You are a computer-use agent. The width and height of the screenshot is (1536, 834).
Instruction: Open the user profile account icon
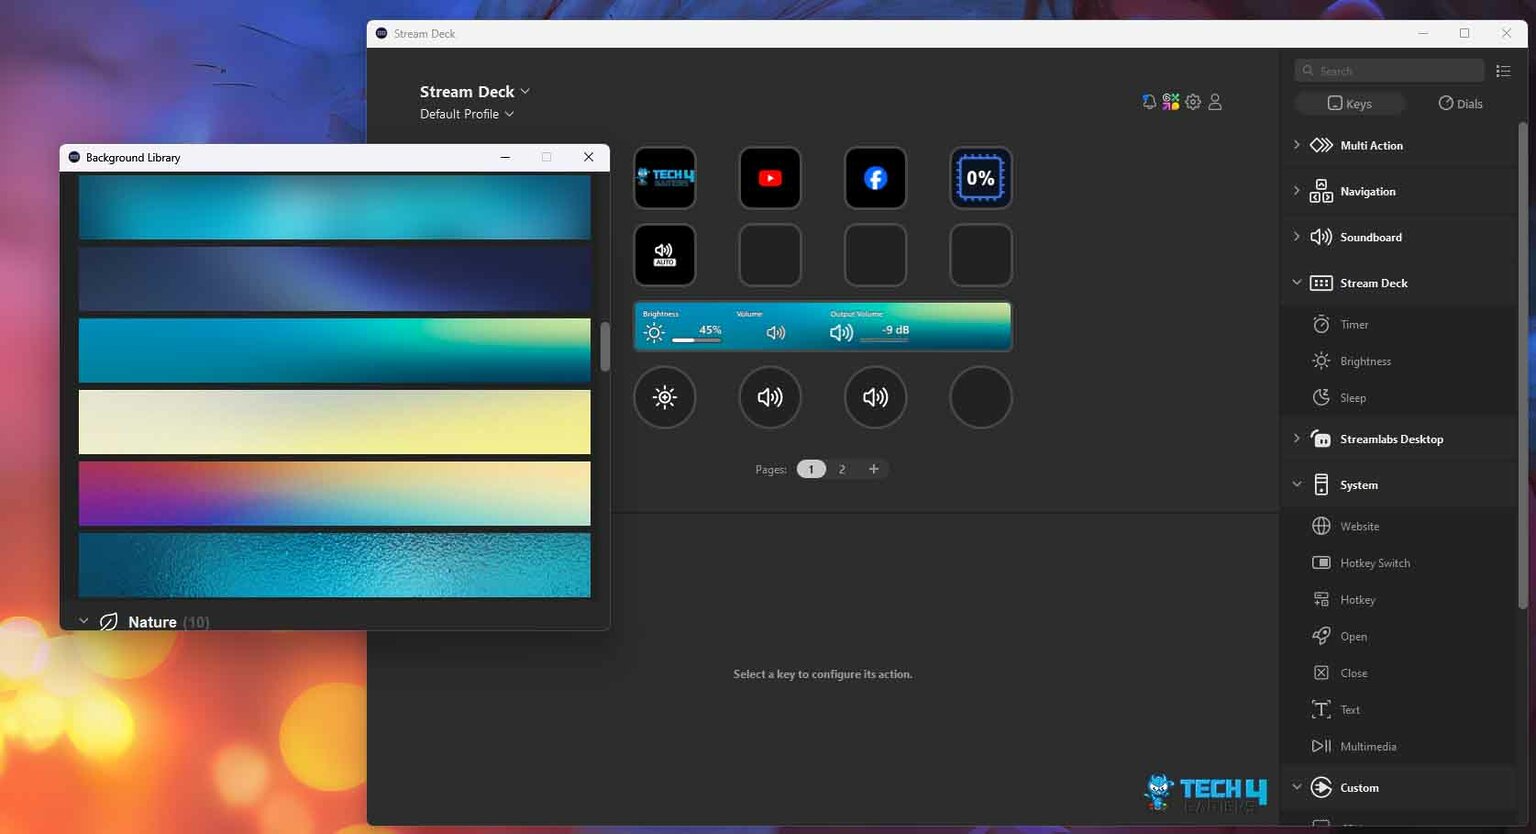pyautogui.click(x=1215, y=102)
